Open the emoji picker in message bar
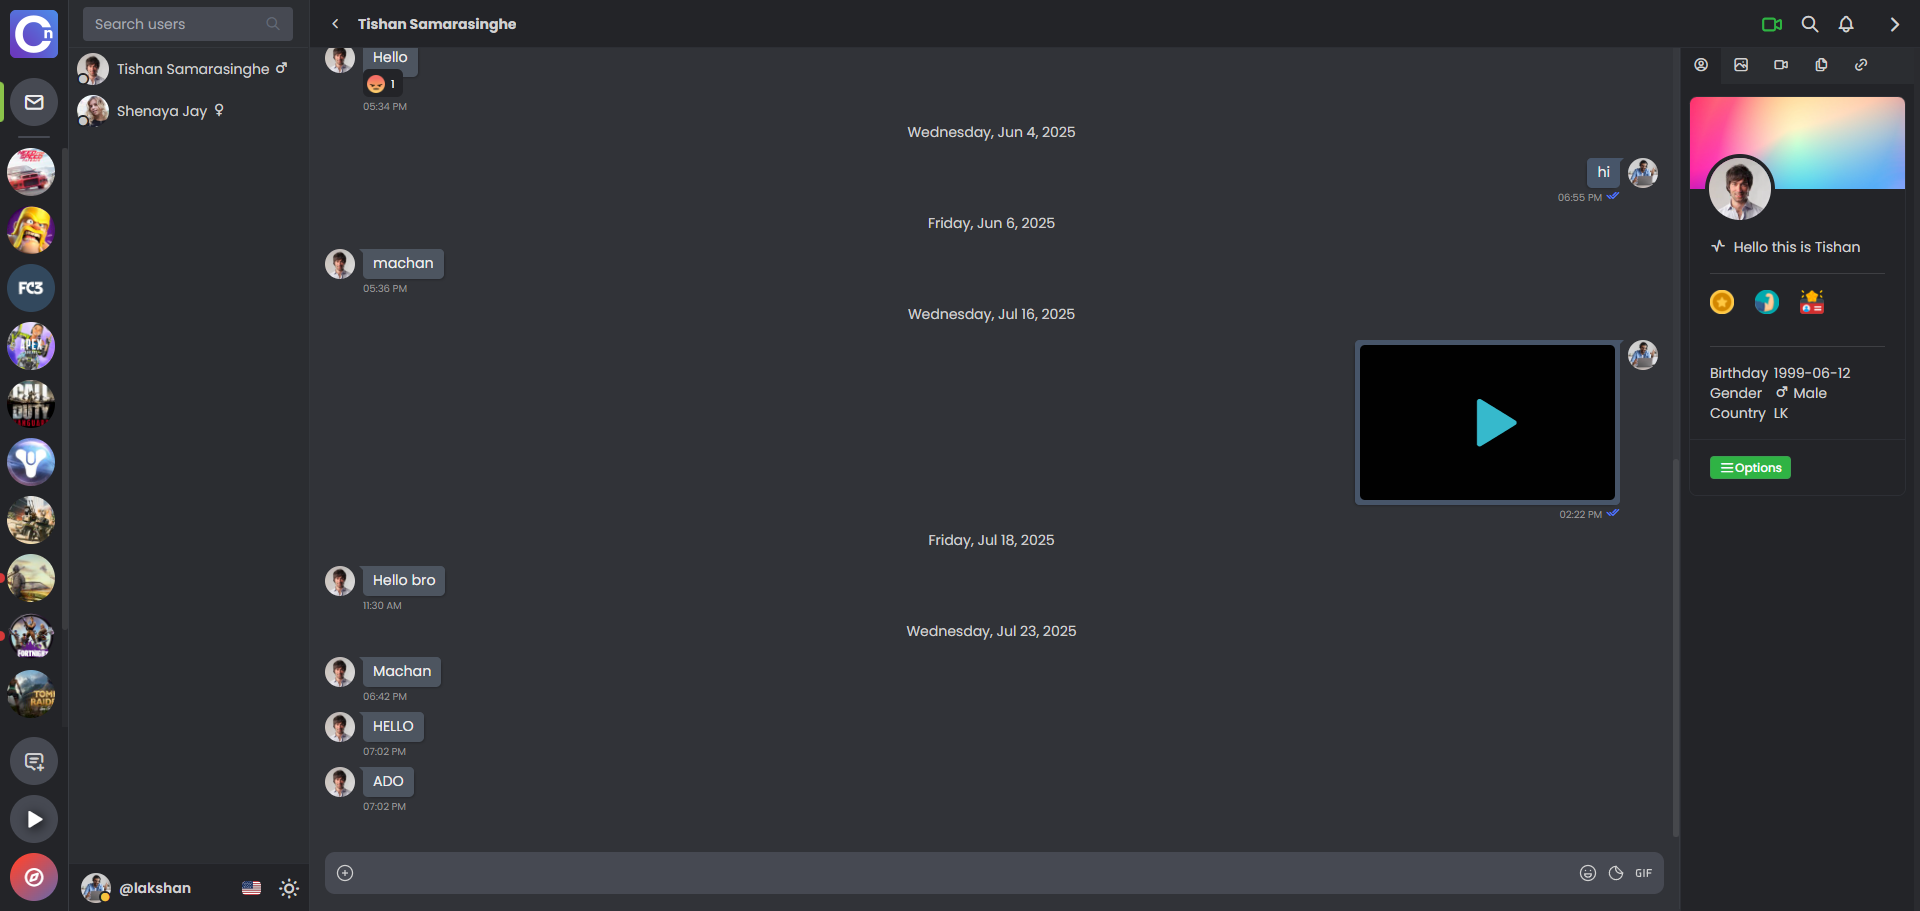 pyautogui.click(x=1588, y=872)
